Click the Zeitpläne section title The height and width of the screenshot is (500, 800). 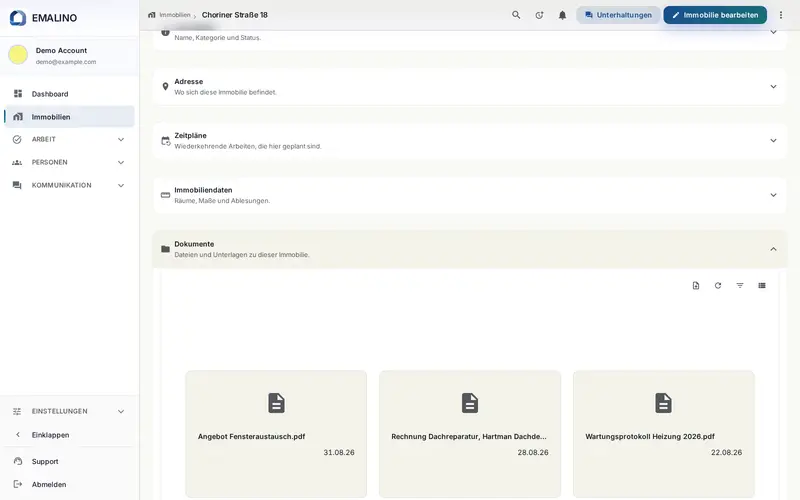[190, 136]
